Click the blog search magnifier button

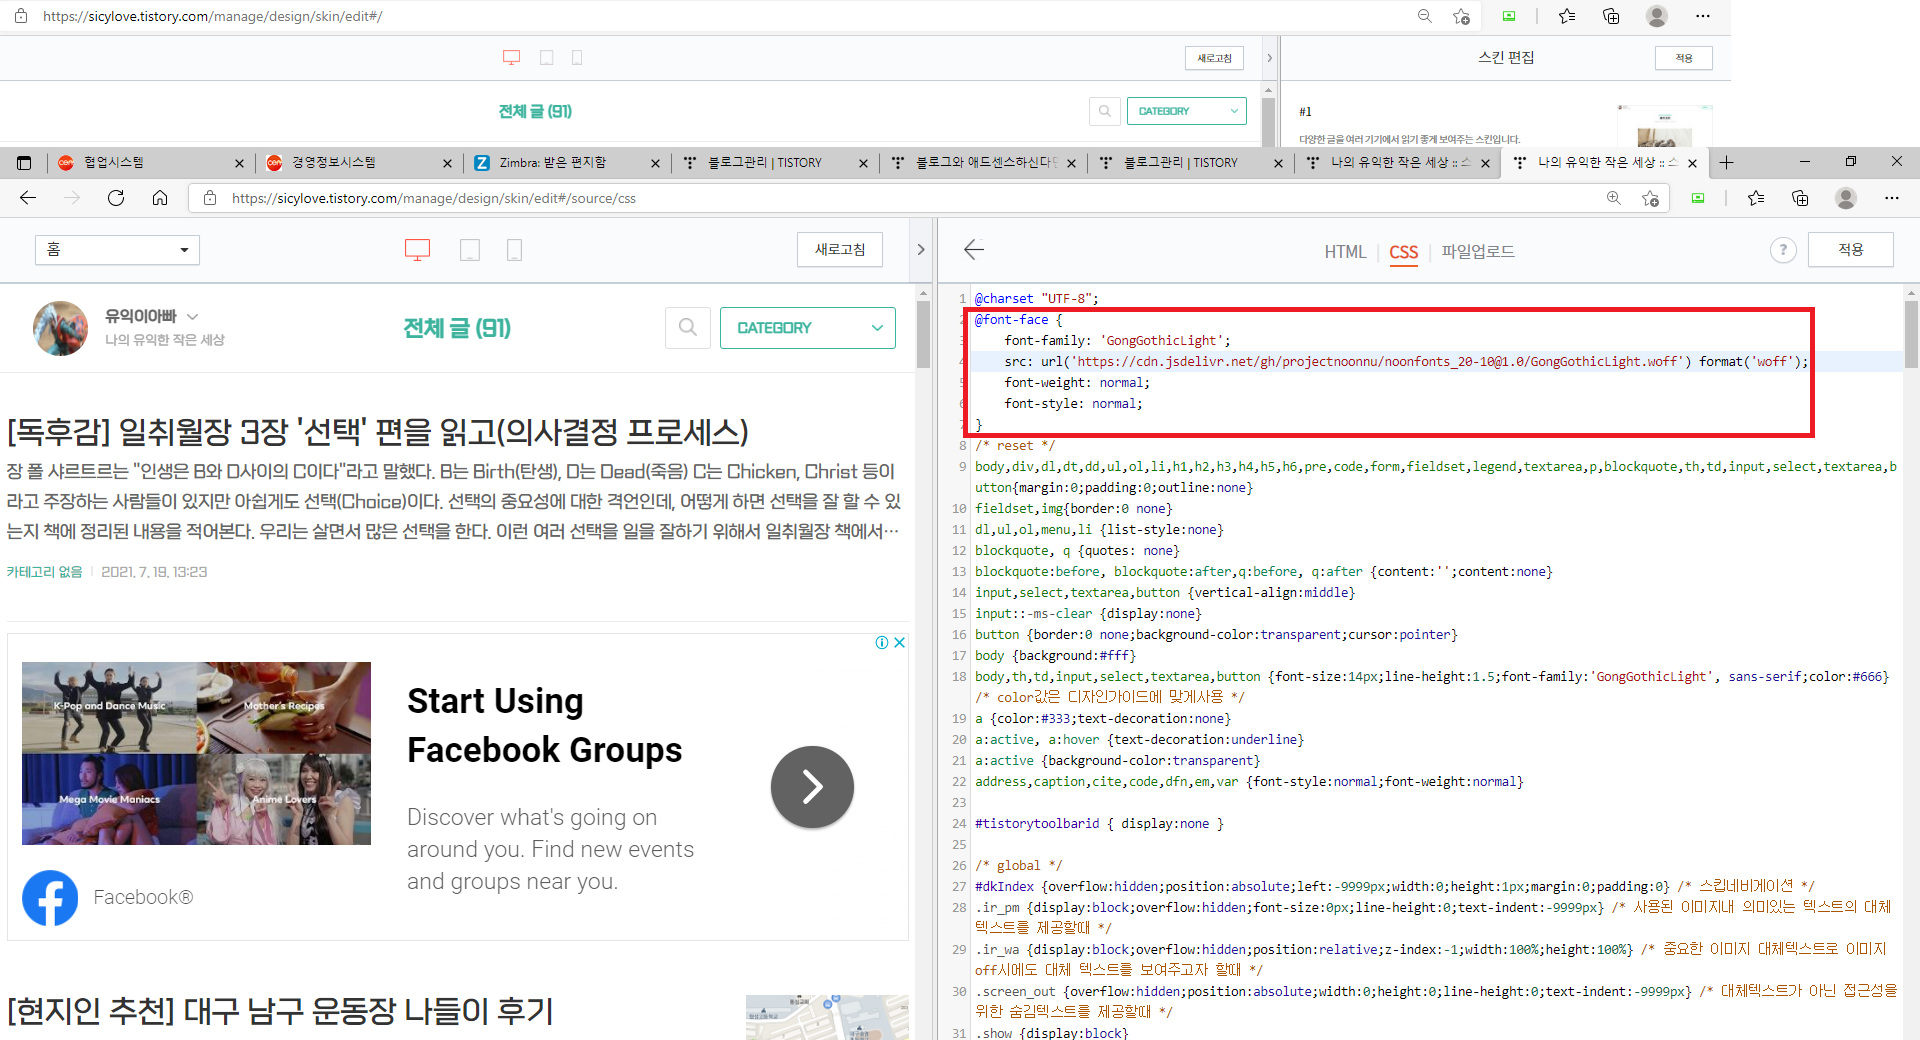point(688,328)
